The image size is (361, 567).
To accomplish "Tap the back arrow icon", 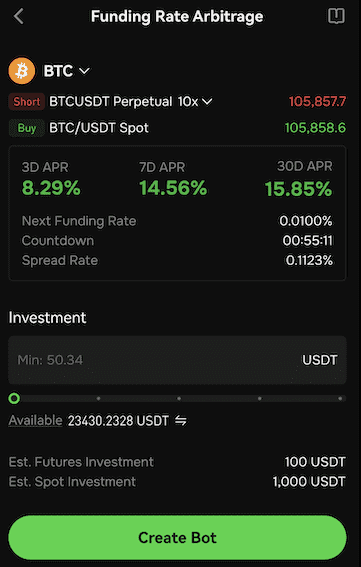I will click(18, 16).
